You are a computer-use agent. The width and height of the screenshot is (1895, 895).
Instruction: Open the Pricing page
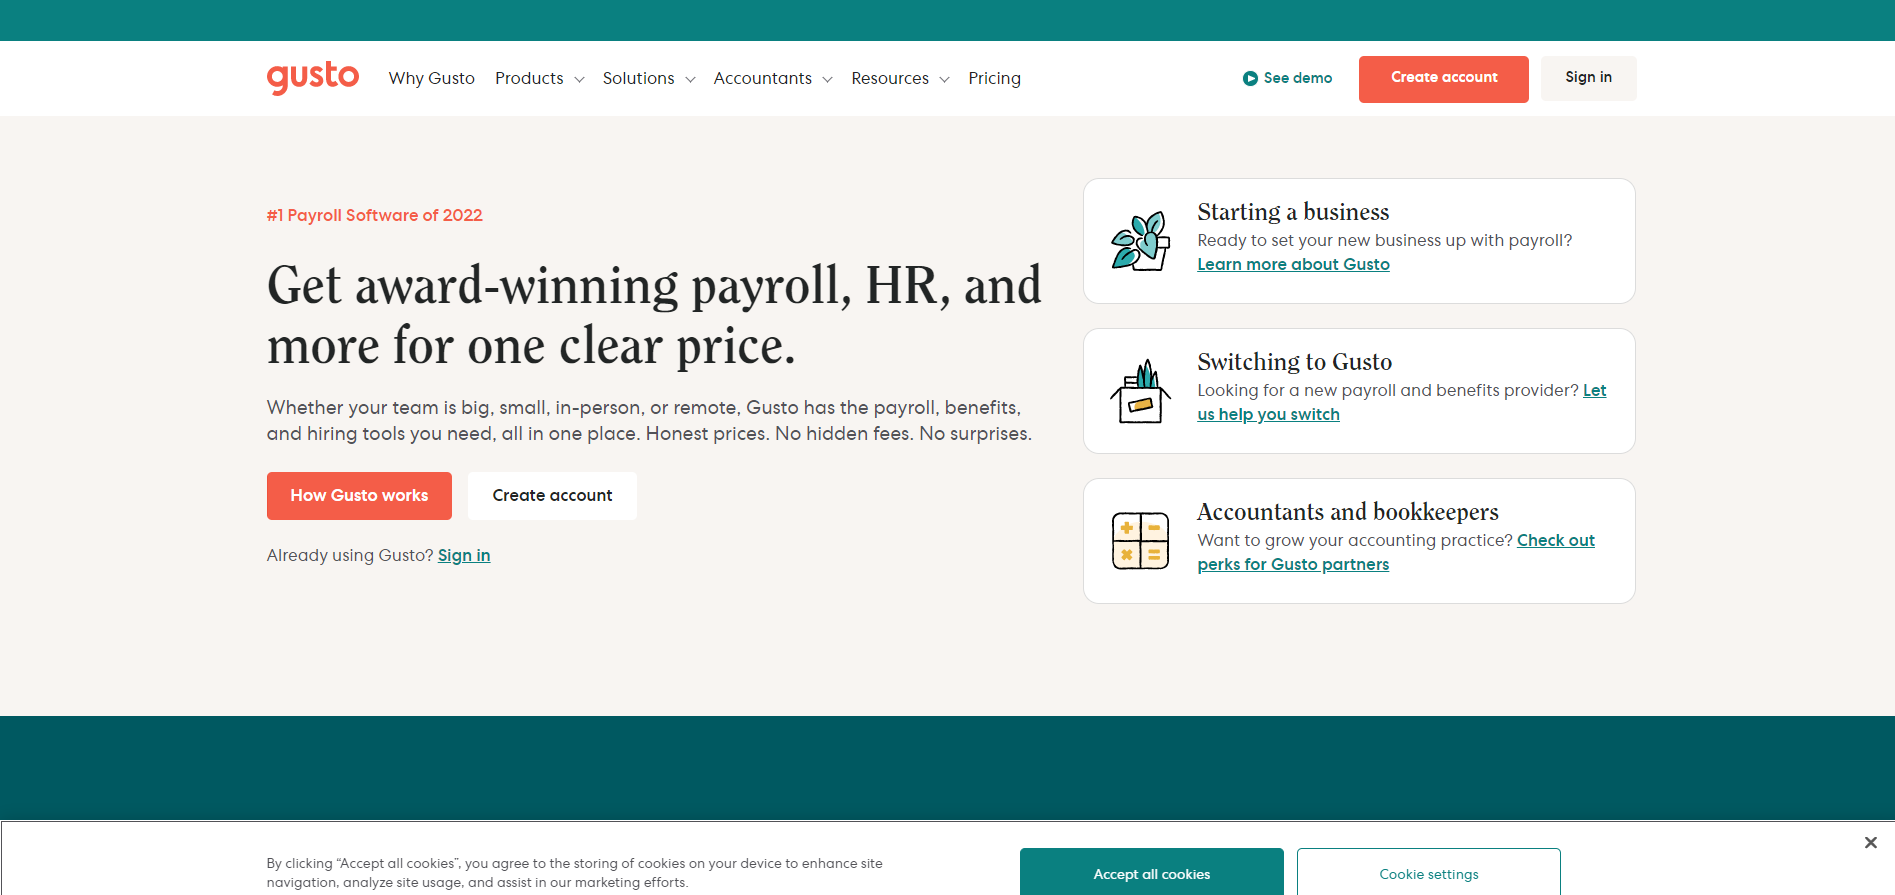click(x=994, y=78)
